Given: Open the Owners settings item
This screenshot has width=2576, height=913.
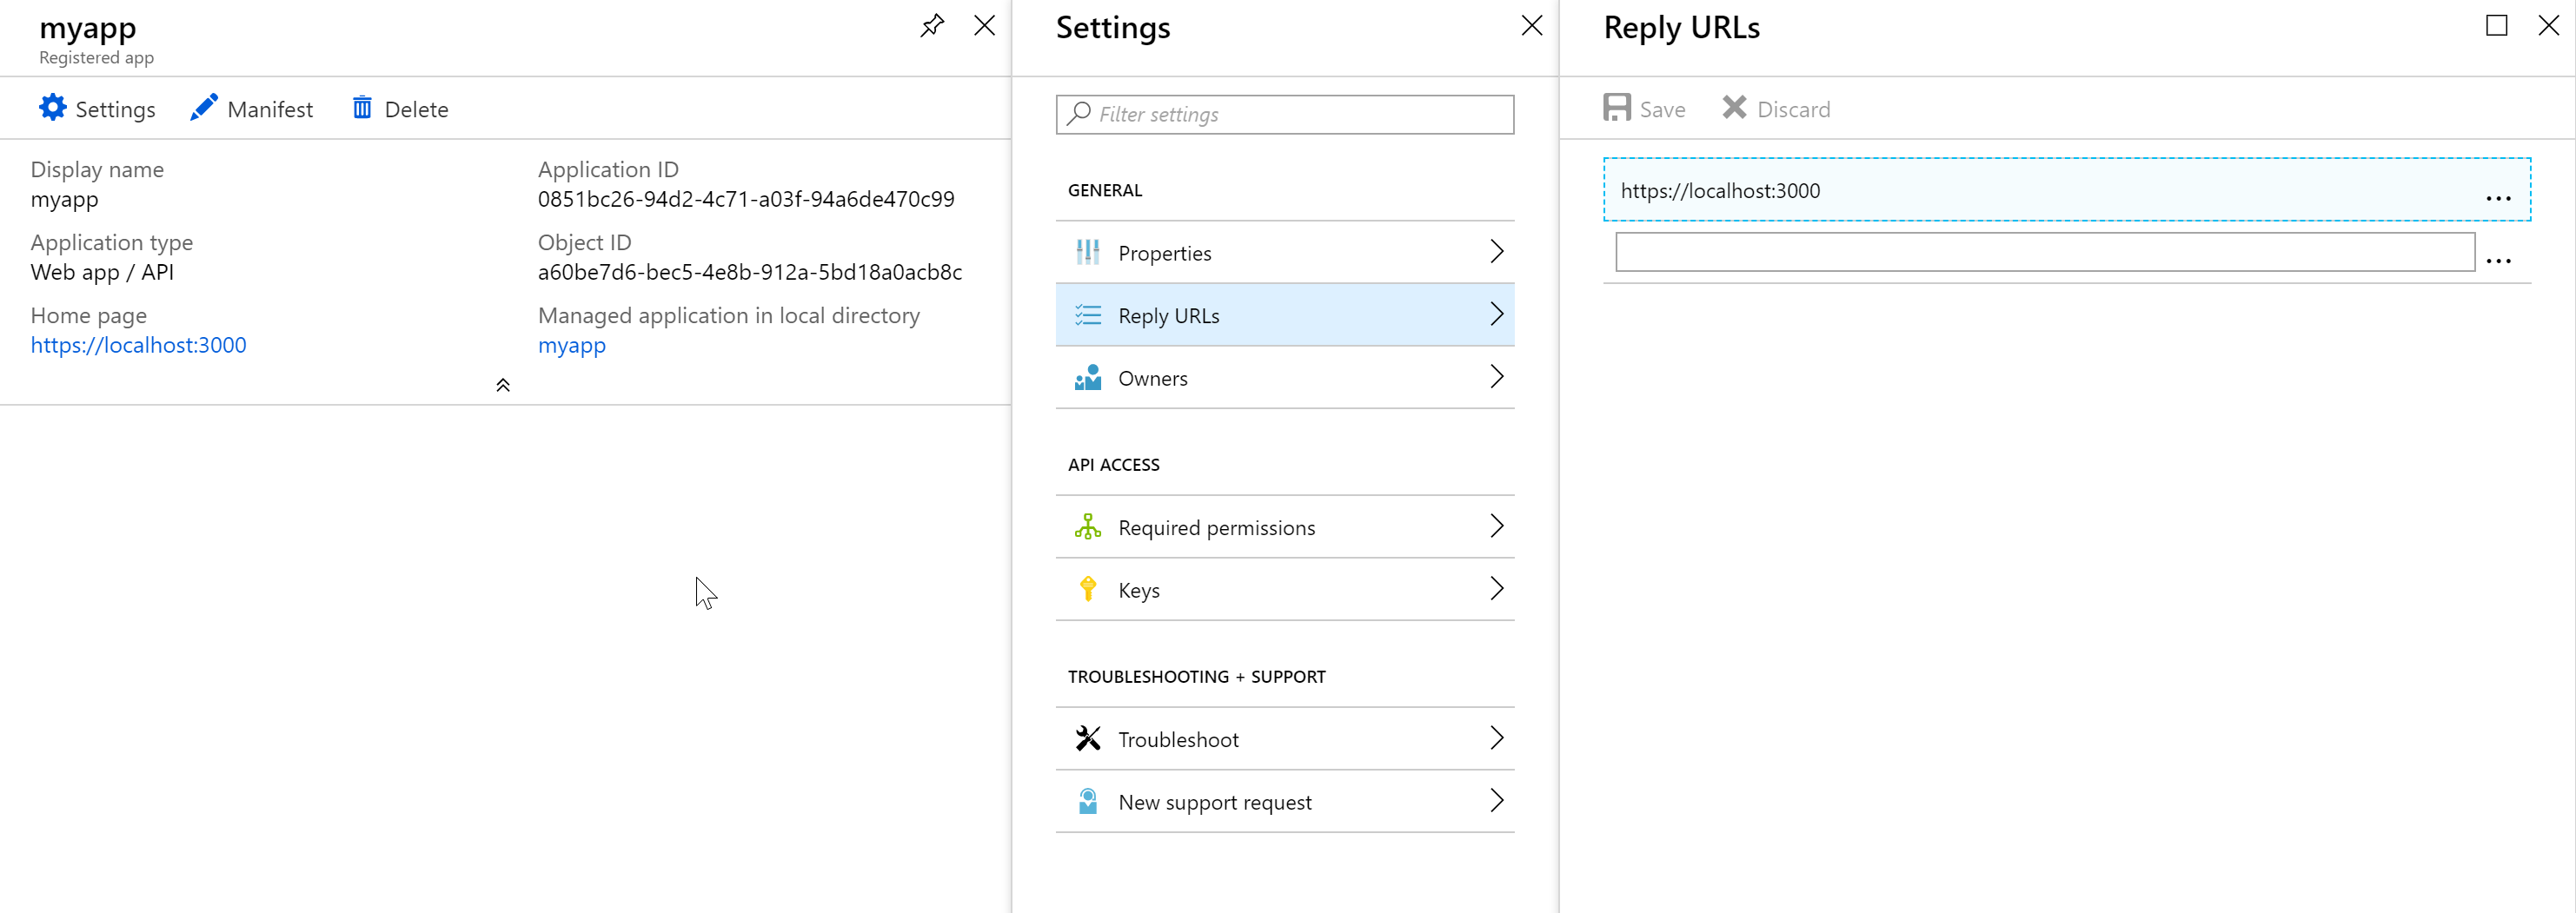Looking at the screenshot, I should coord(1285,378).
